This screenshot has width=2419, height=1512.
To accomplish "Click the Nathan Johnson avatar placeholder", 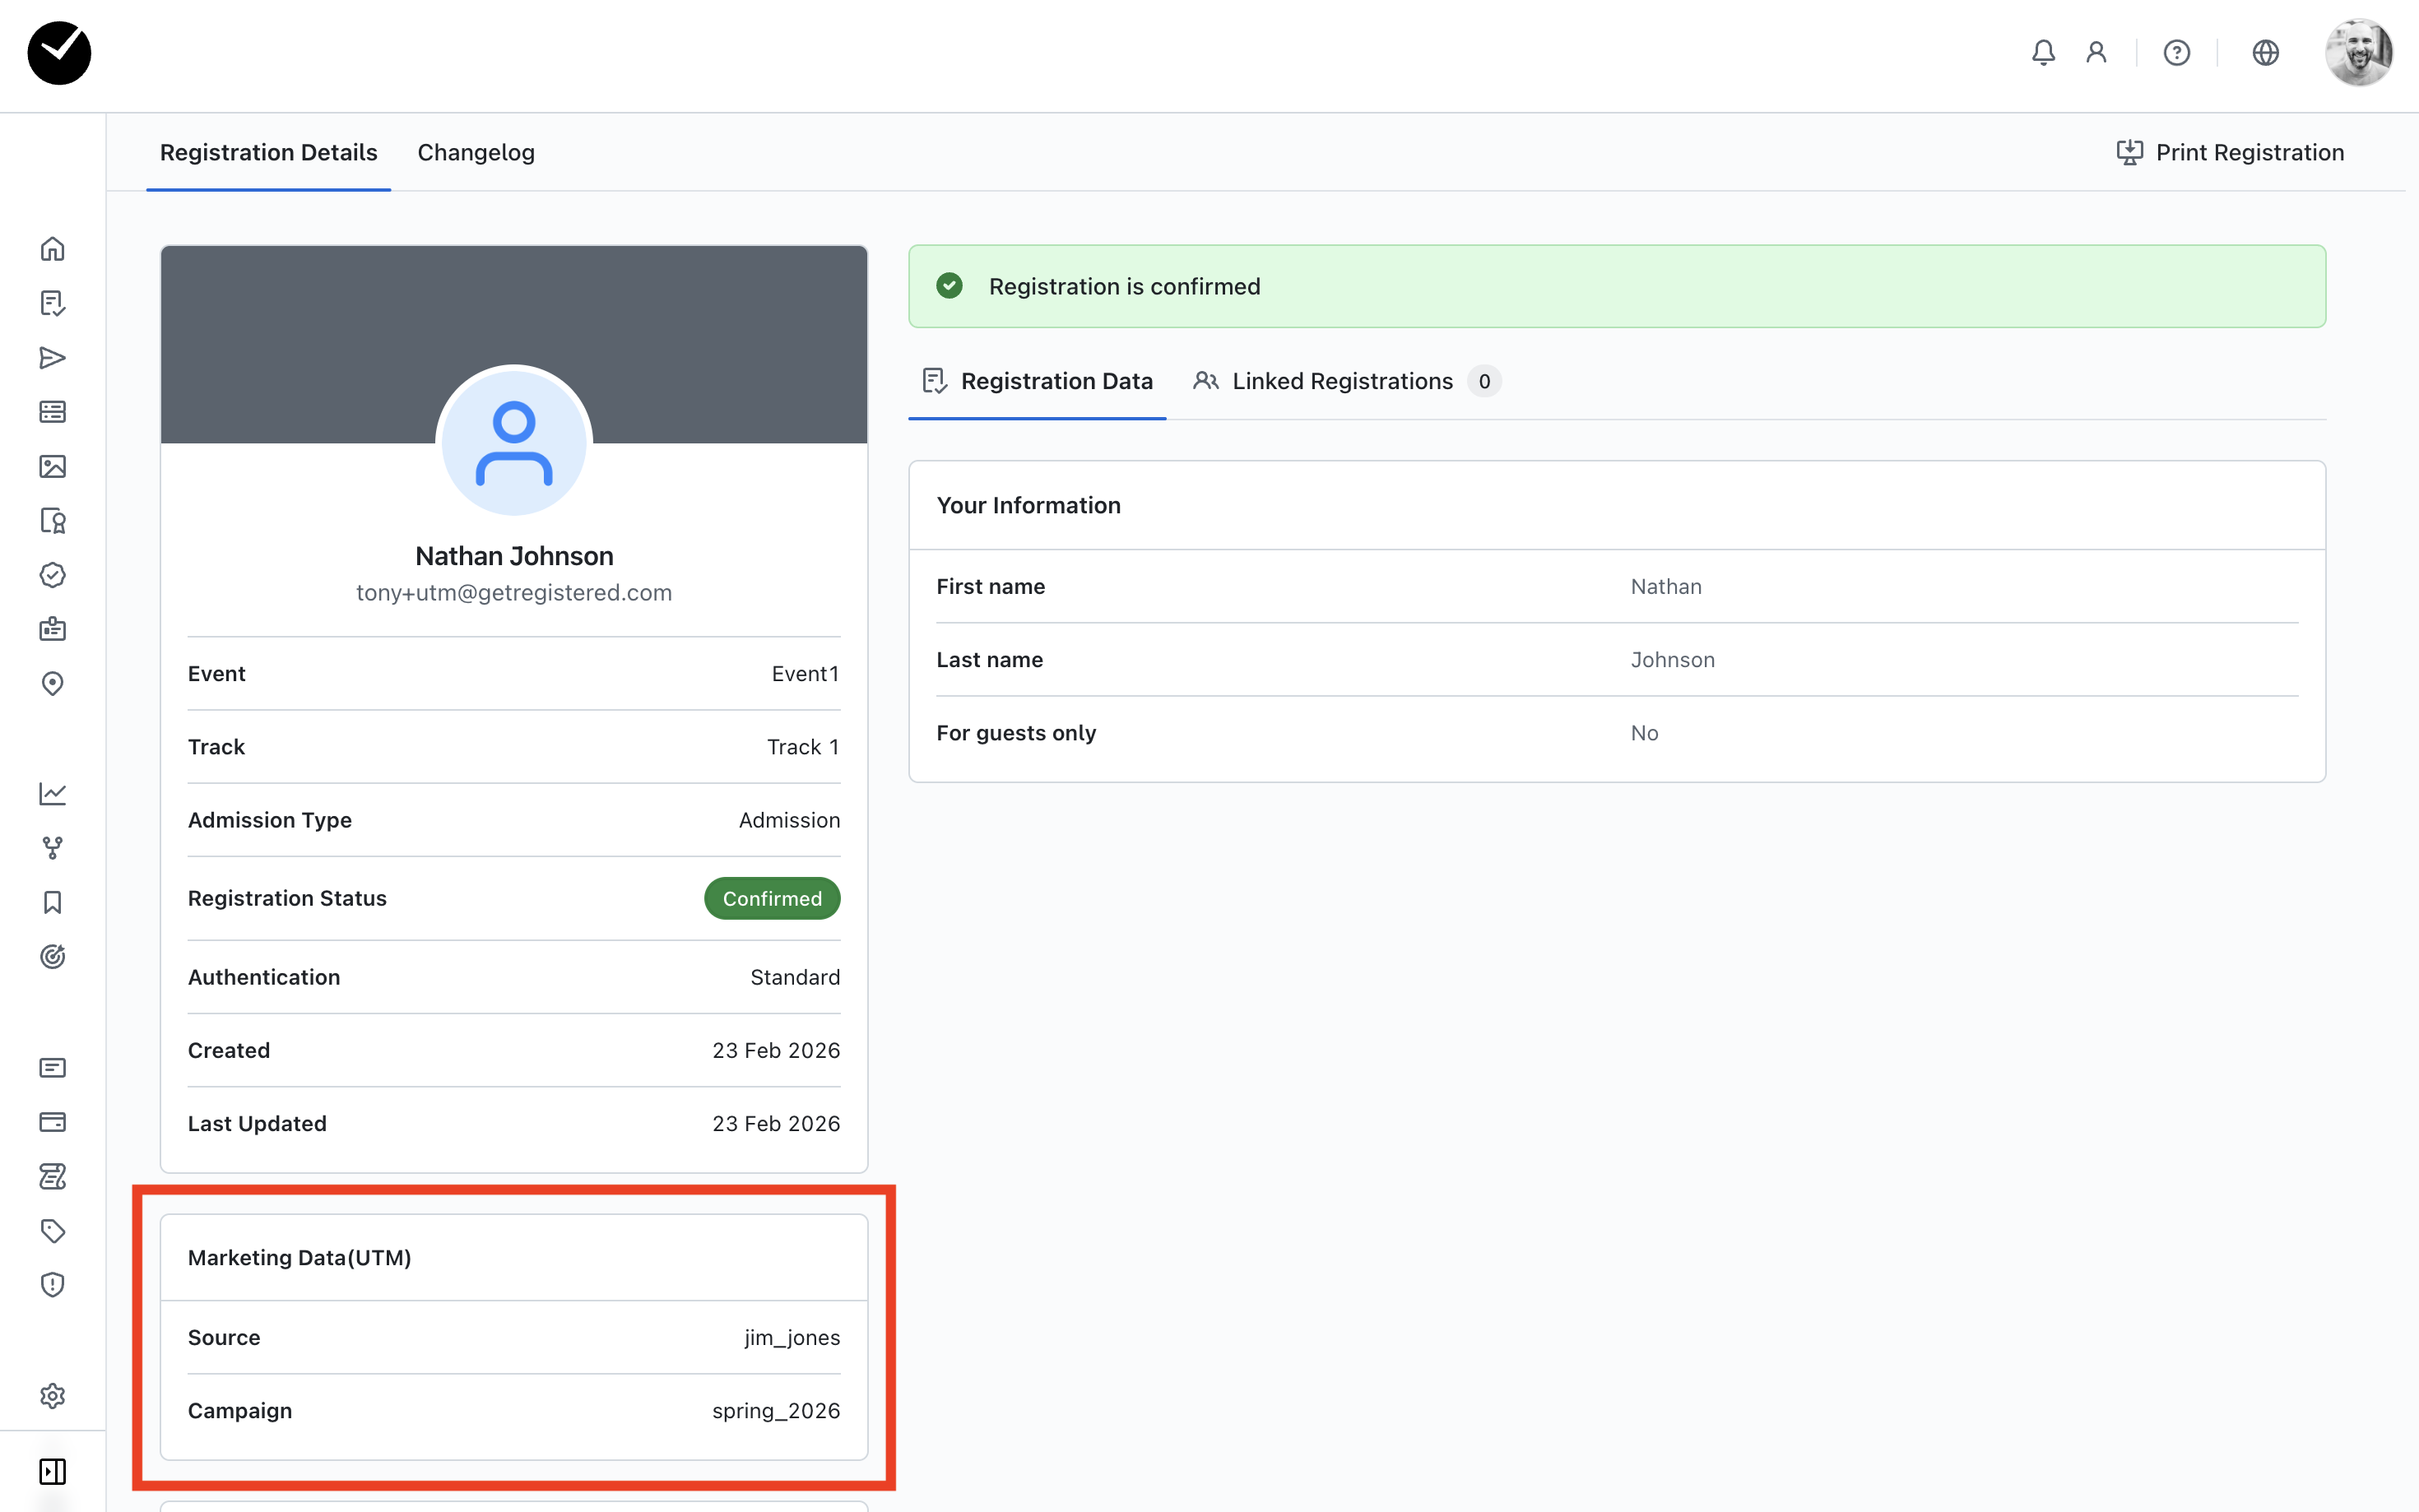I will point(514,442).
